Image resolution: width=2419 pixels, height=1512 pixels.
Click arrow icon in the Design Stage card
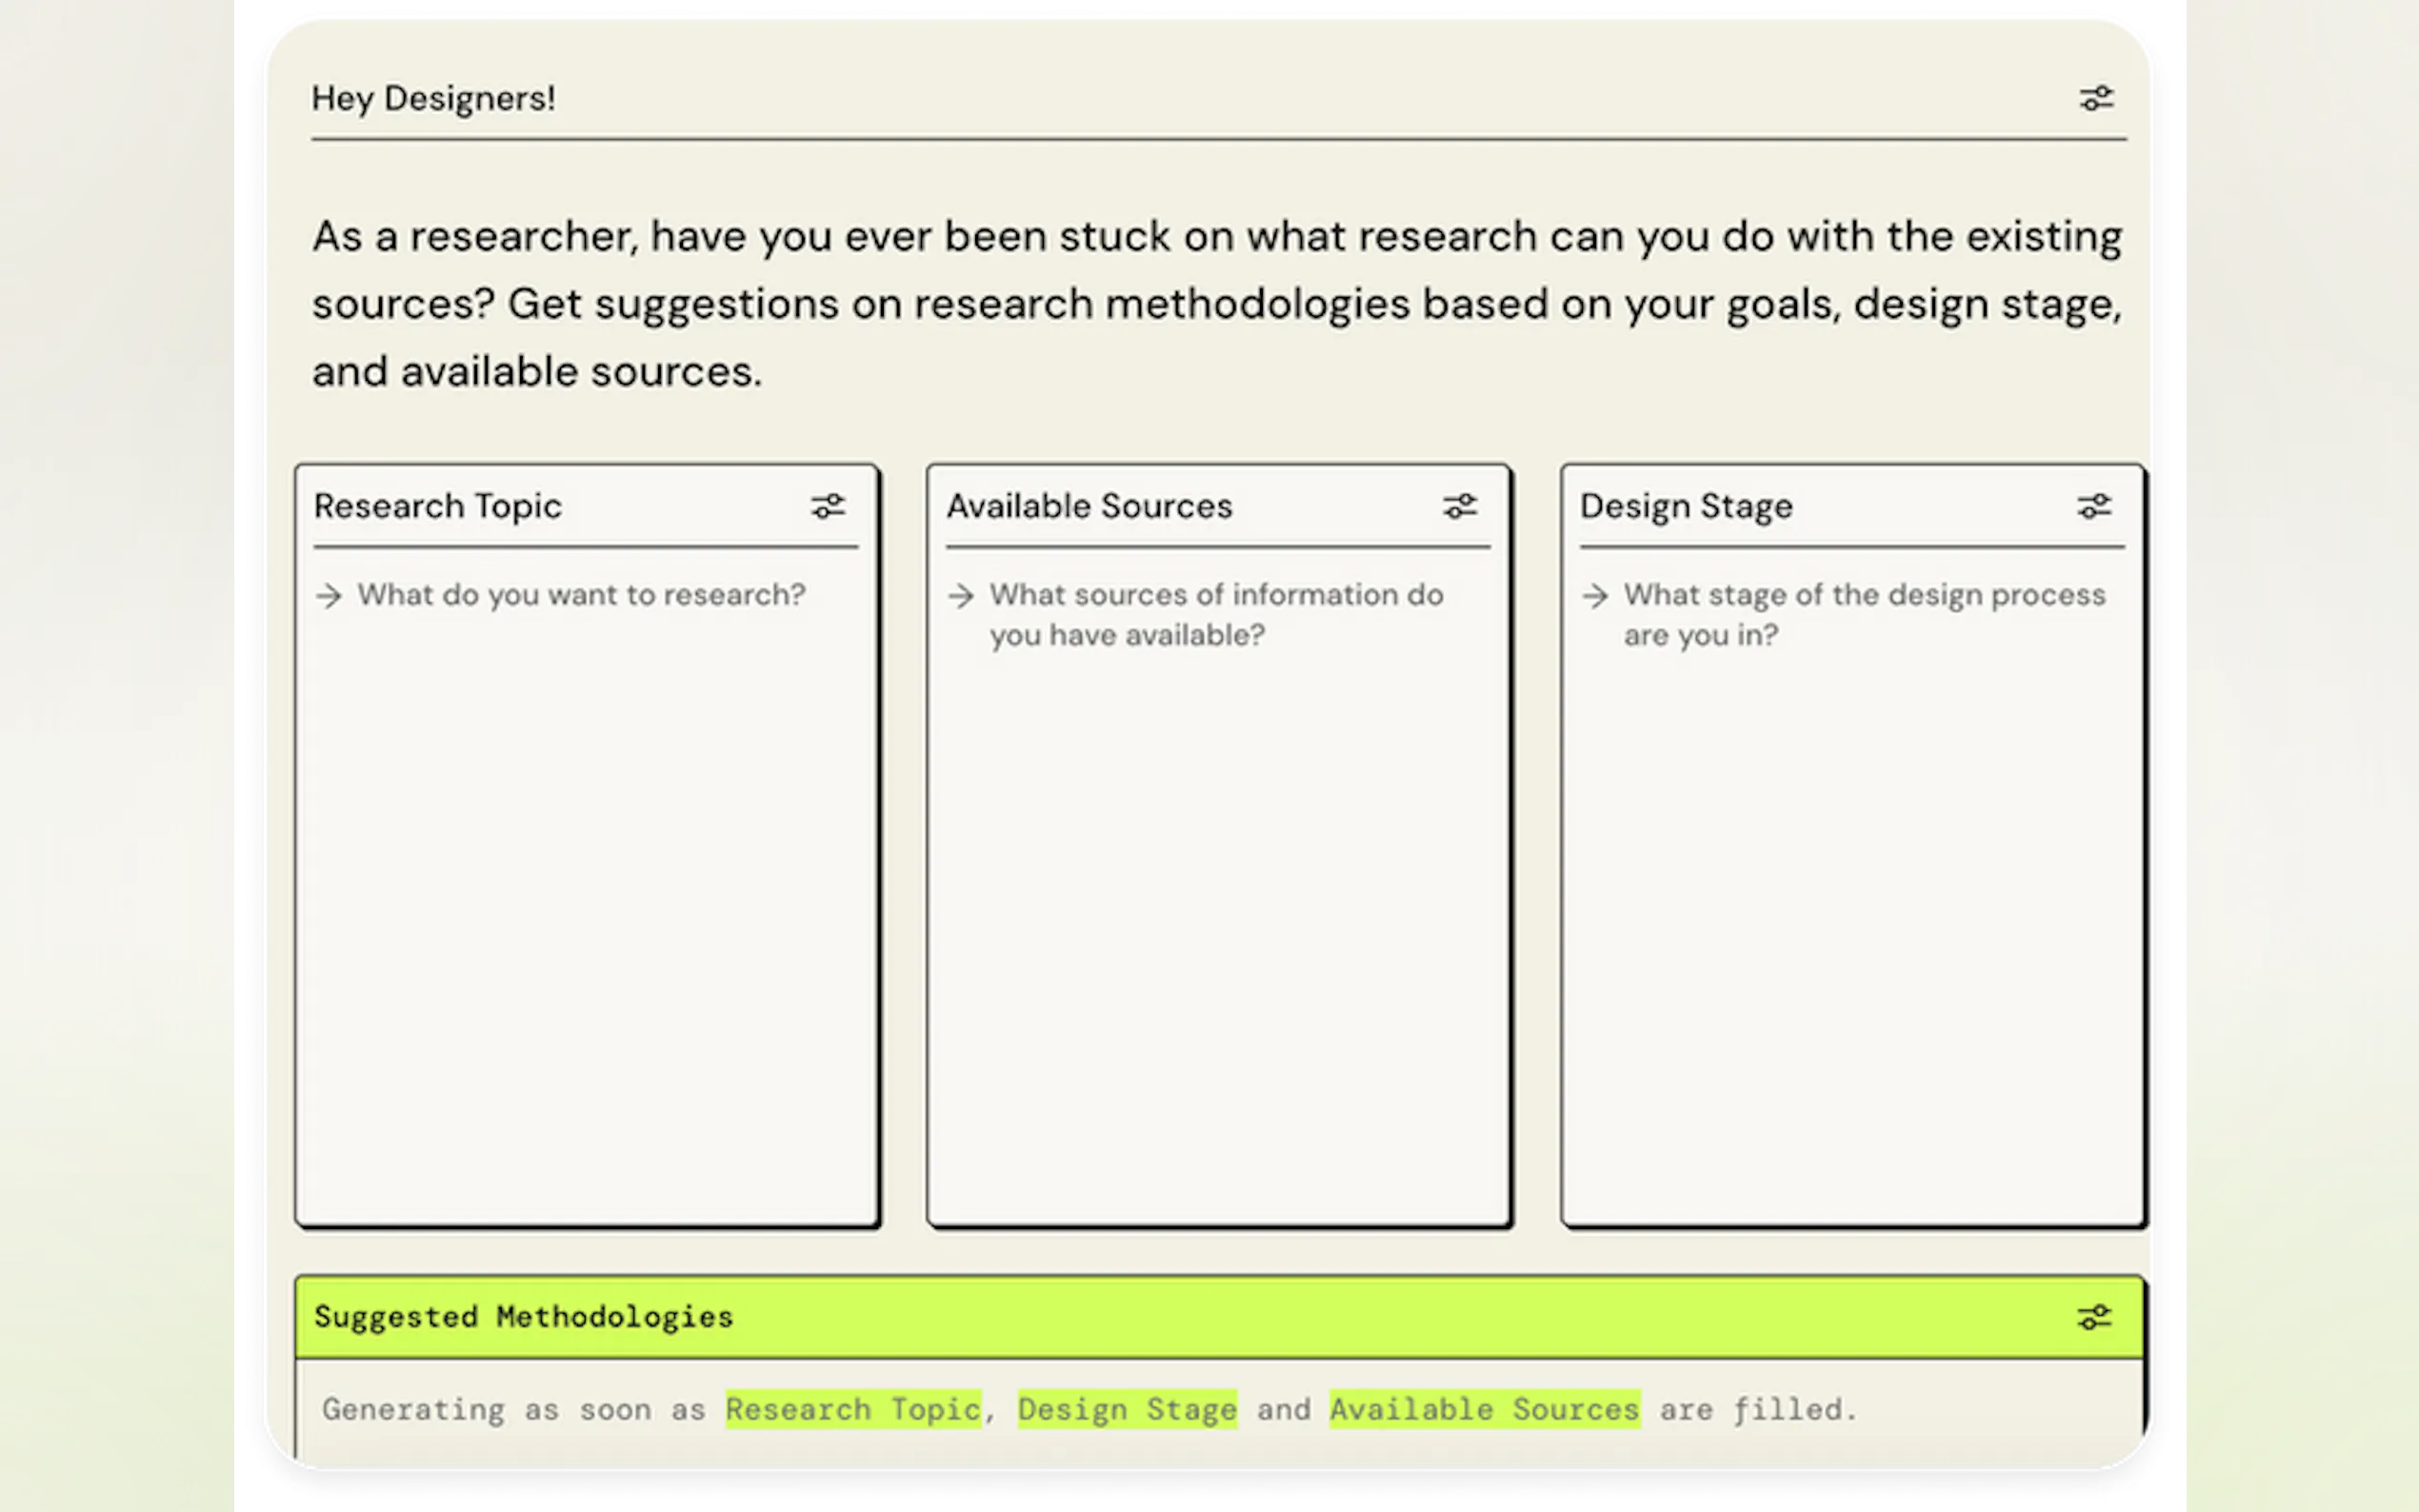coord(1595,596)
